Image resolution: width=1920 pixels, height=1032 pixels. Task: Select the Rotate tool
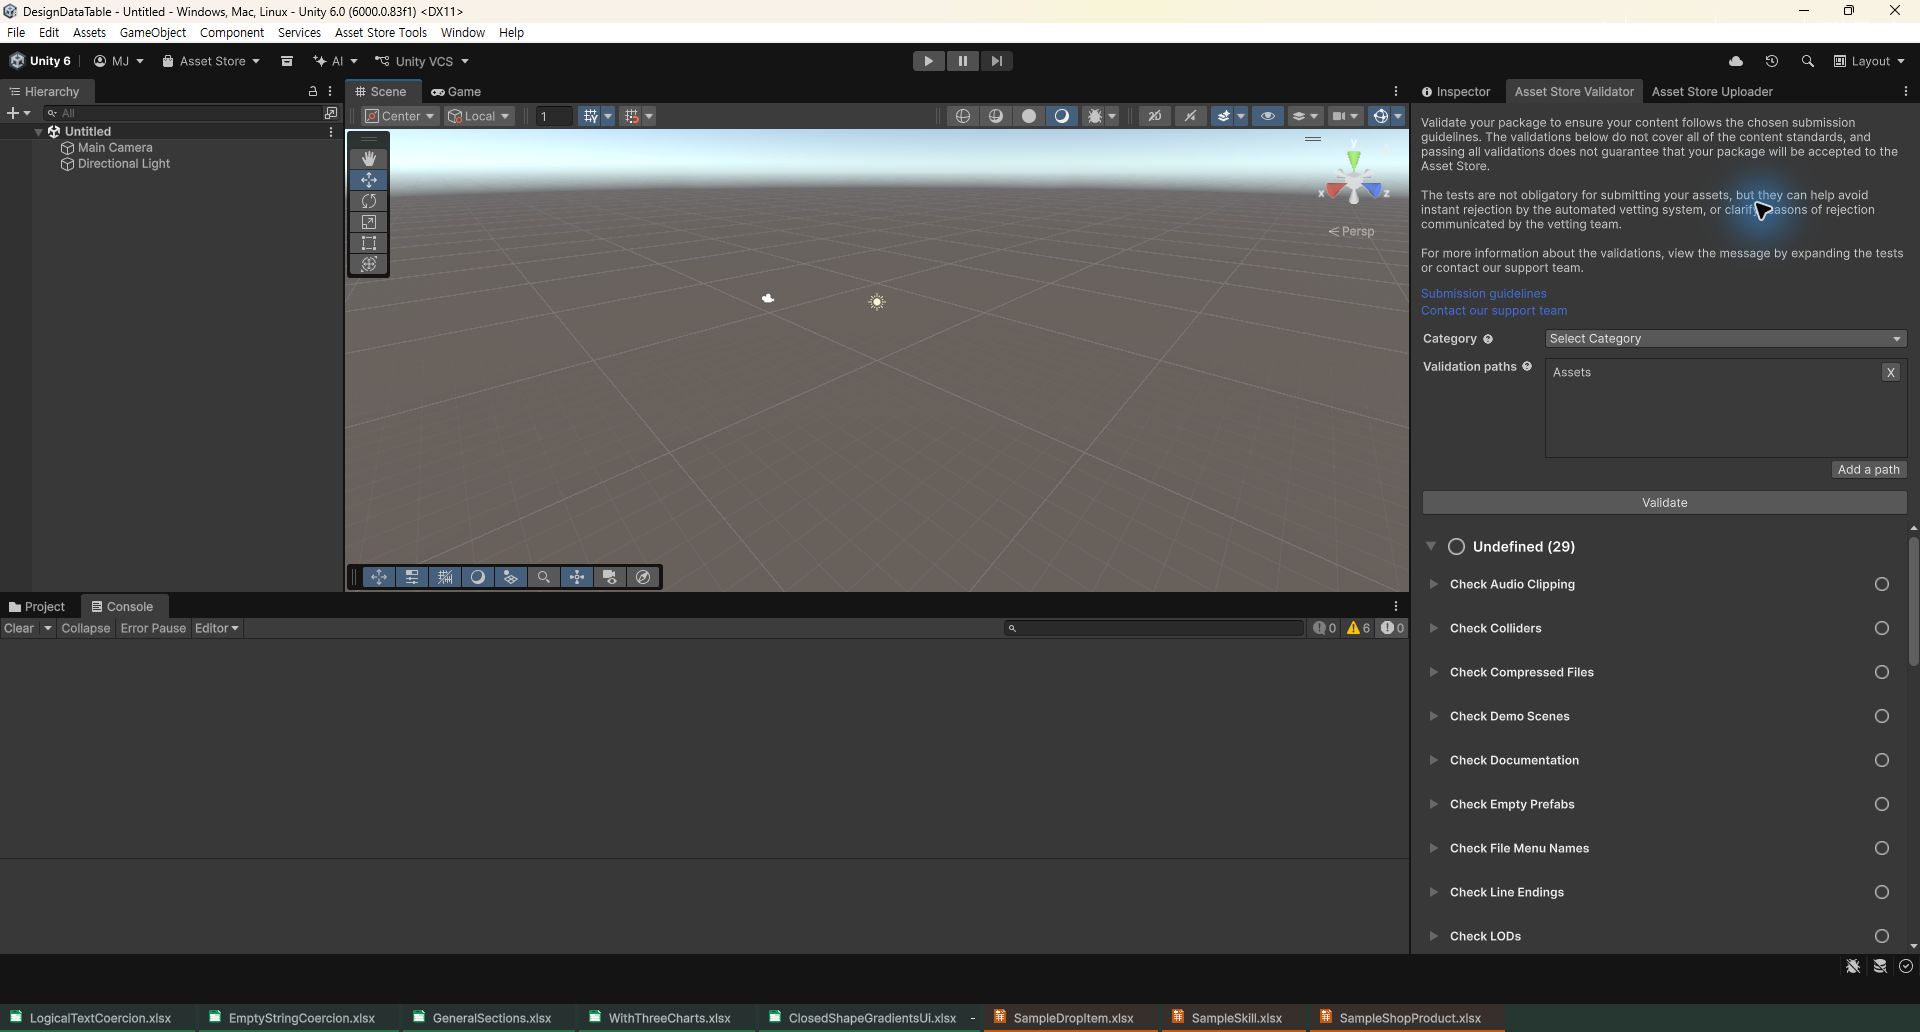coord(369,201)
